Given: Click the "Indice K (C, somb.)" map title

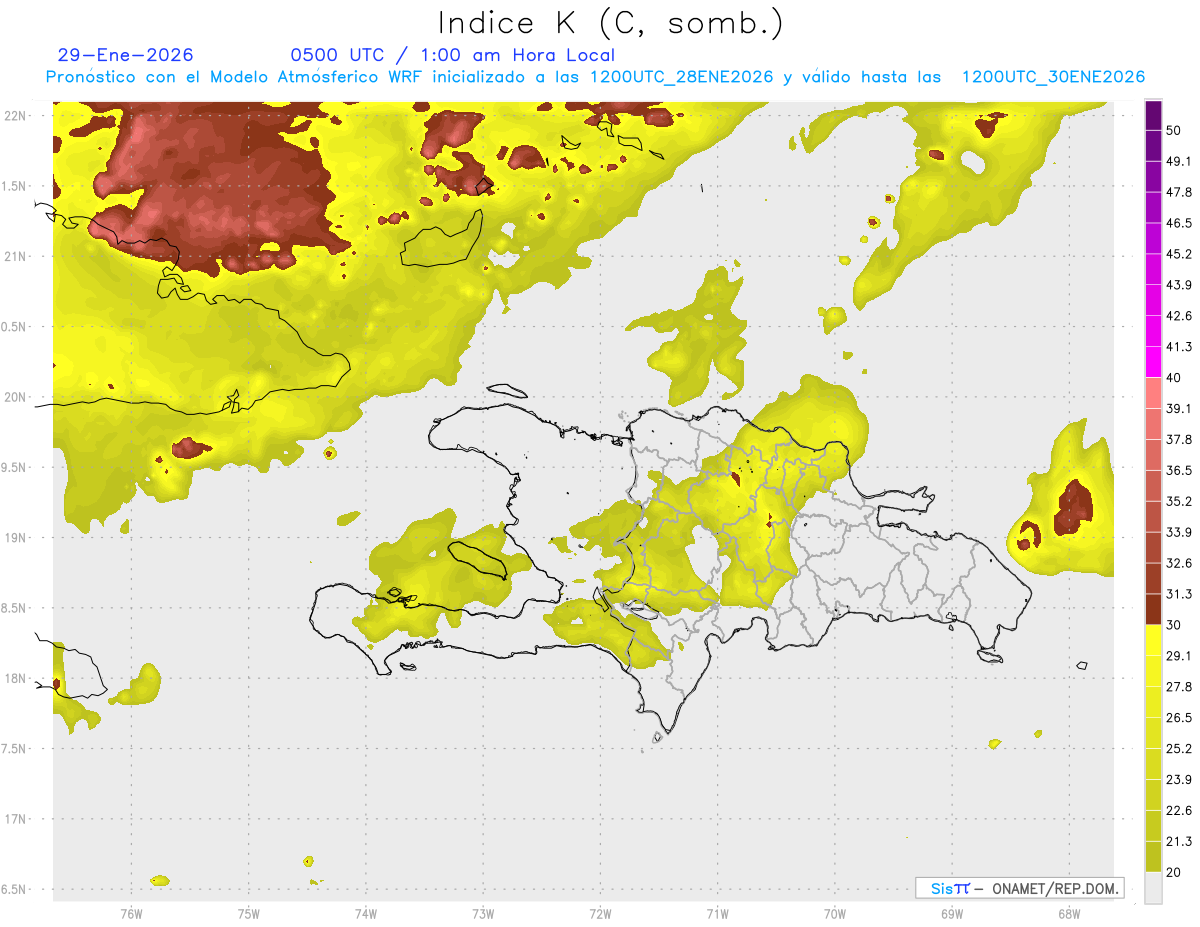Looking at the screenshot, I should point(611,22).
